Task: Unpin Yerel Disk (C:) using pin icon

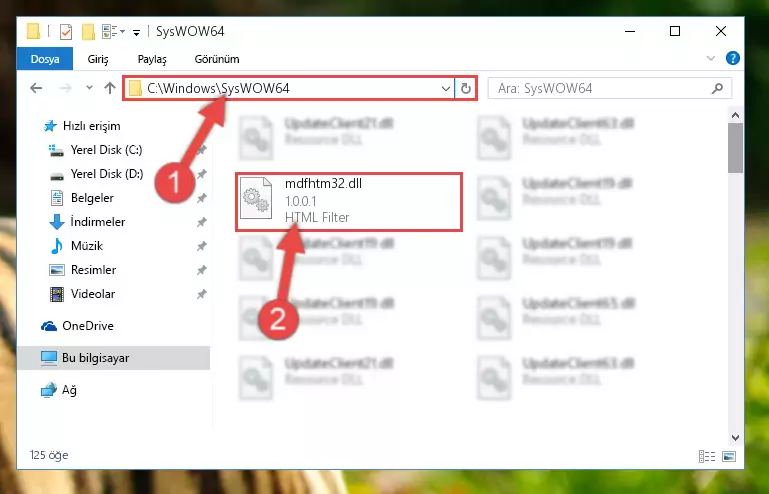Action: click(x=202, y=150)
